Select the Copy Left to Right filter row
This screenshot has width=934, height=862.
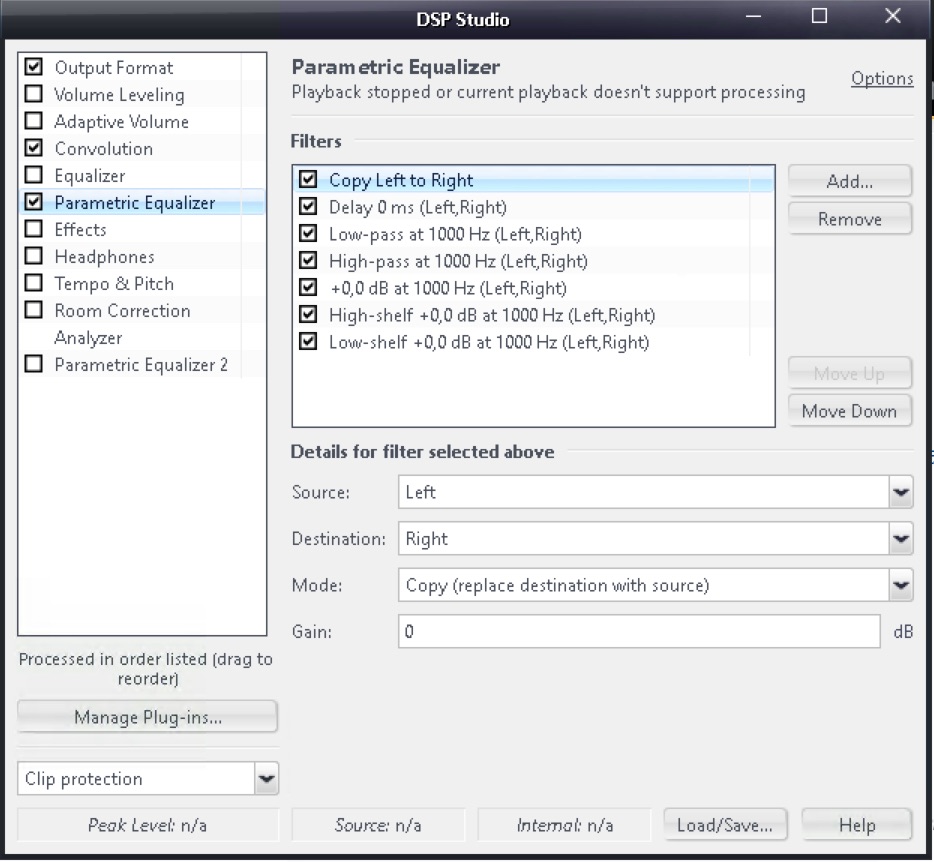pyautogui.click(x=534, y=179)
